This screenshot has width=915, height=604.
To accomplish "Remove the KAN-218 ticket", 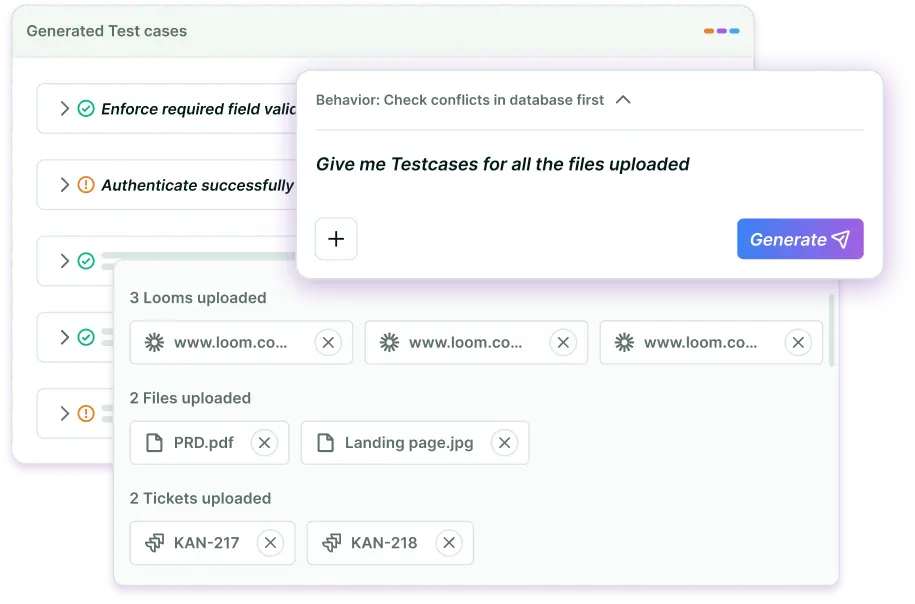I will pos(448,542).
